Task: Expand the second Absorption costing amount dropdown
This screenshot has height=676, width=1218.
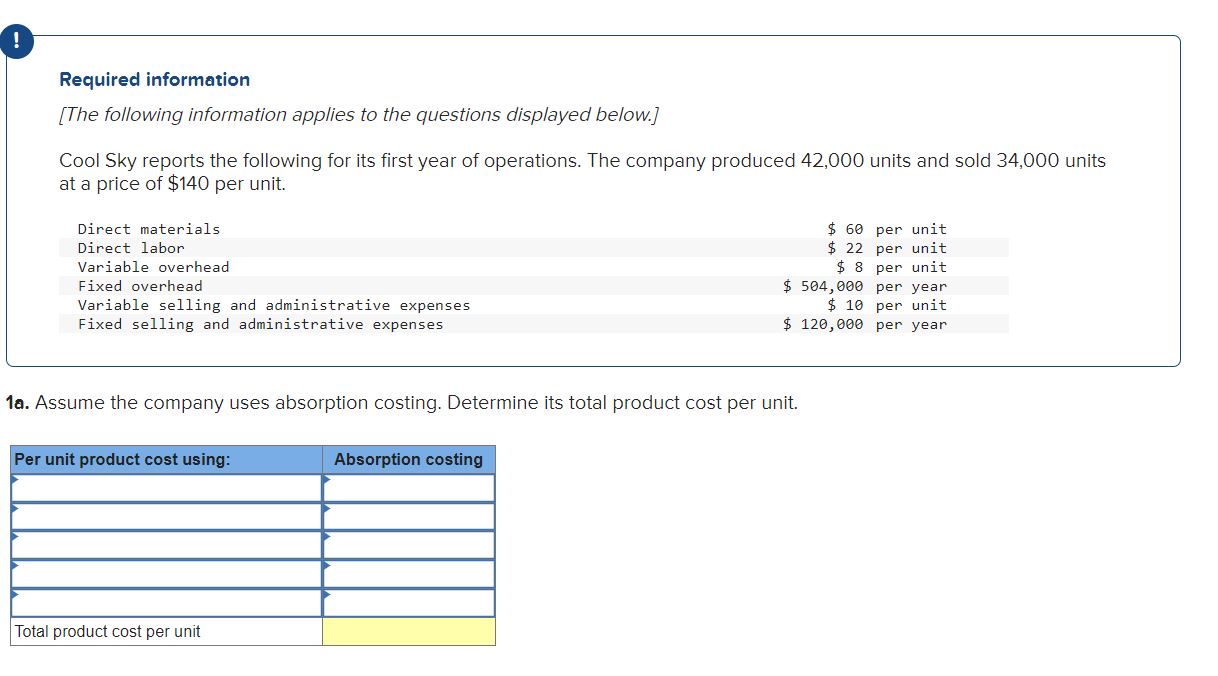Action: [407, 516]
